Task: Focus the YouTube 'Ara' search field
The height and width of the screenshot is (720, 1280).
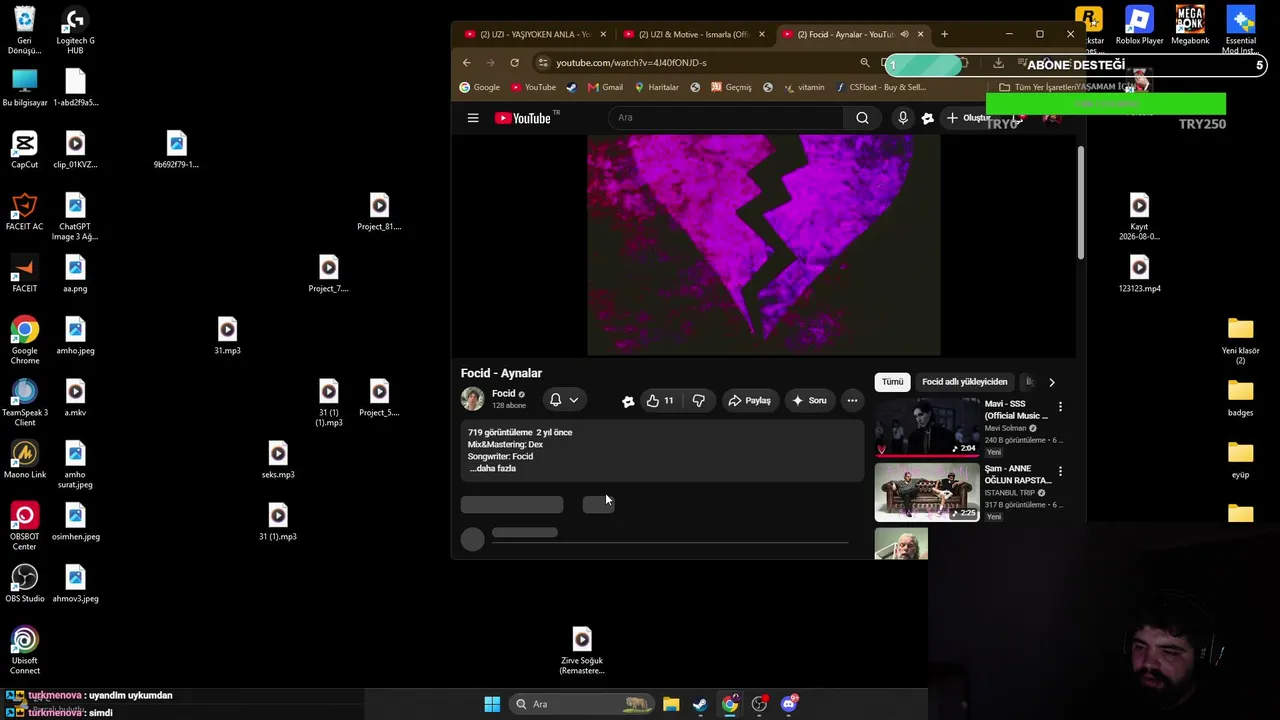Action: [725, 118]
